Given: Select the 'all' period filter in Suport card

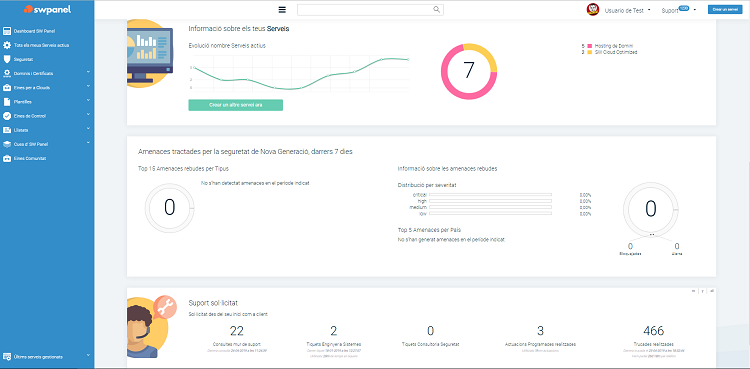Looking at the screenshot, I should [712, 291].
